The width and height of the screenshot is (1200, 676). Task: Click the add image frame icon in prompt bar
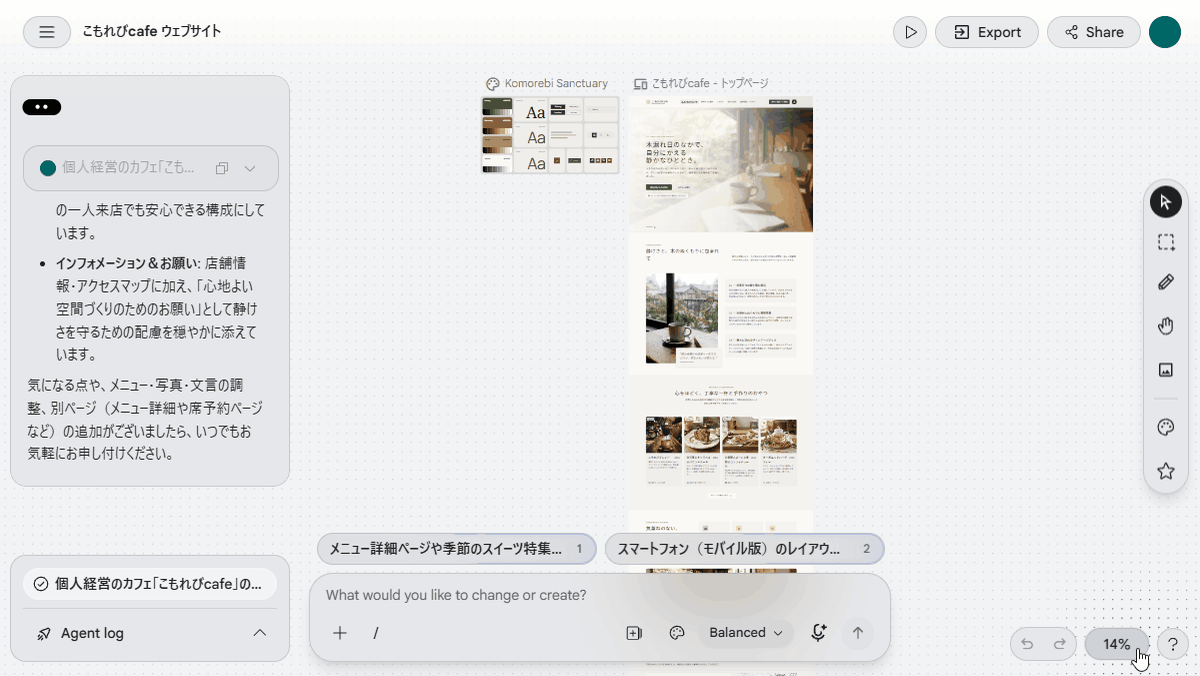click(633, 633)
